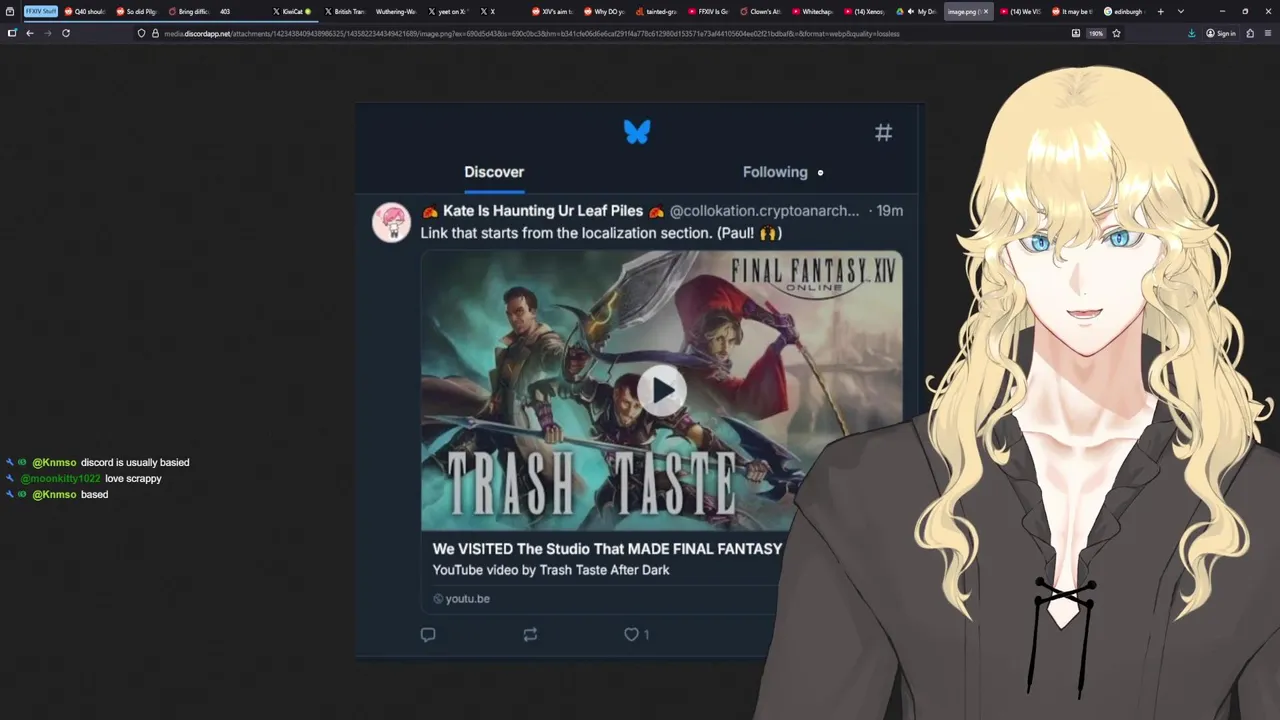Select the Following feed tab
The image size is (1280, 720).
click(775, 172)
